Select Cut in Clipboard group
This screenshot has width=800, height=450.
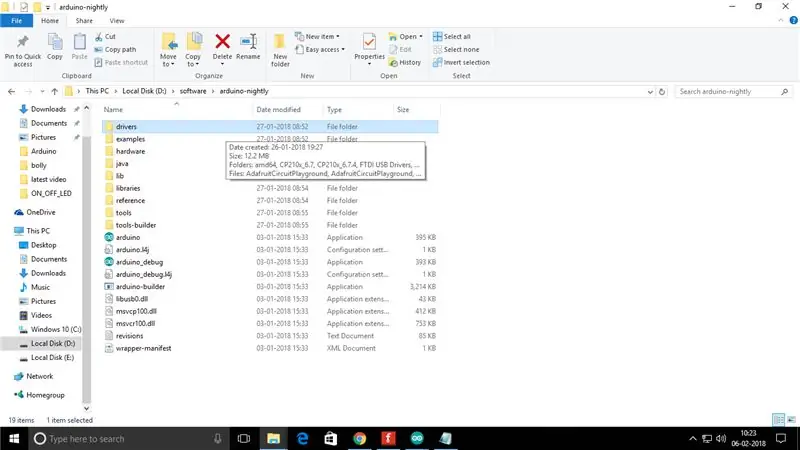tap(105, 37)
